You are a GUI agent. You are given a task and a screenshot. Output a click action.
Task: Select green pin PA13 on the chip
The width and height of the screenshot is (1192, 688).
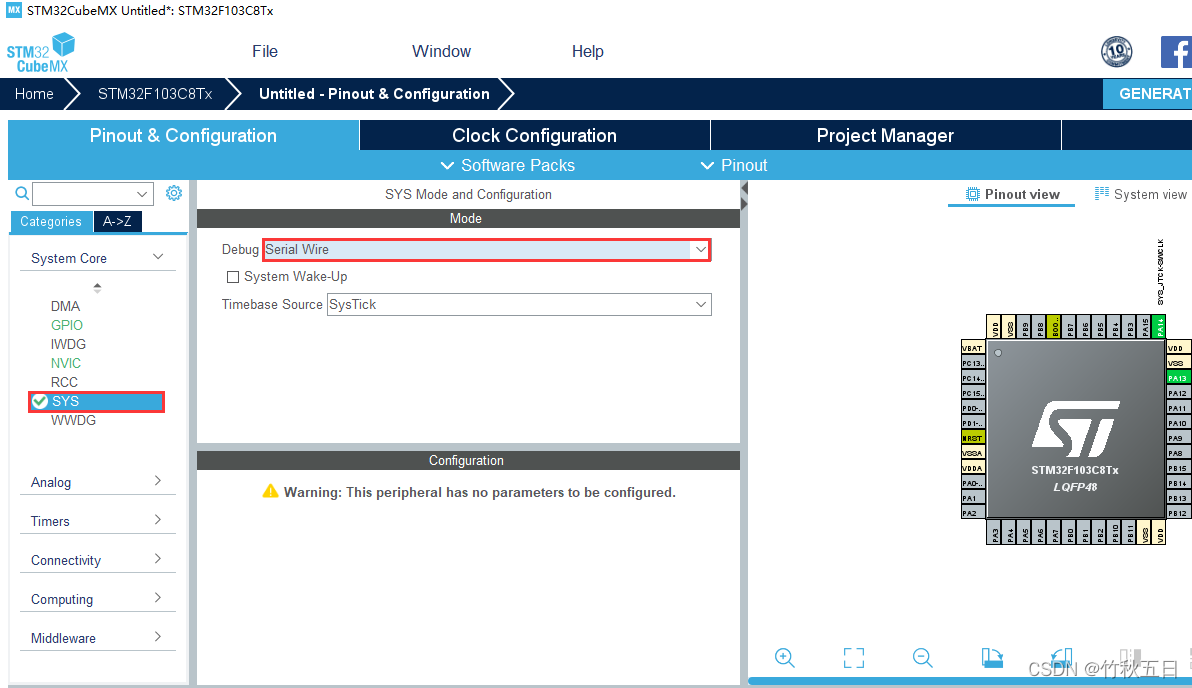[1177, 378]
